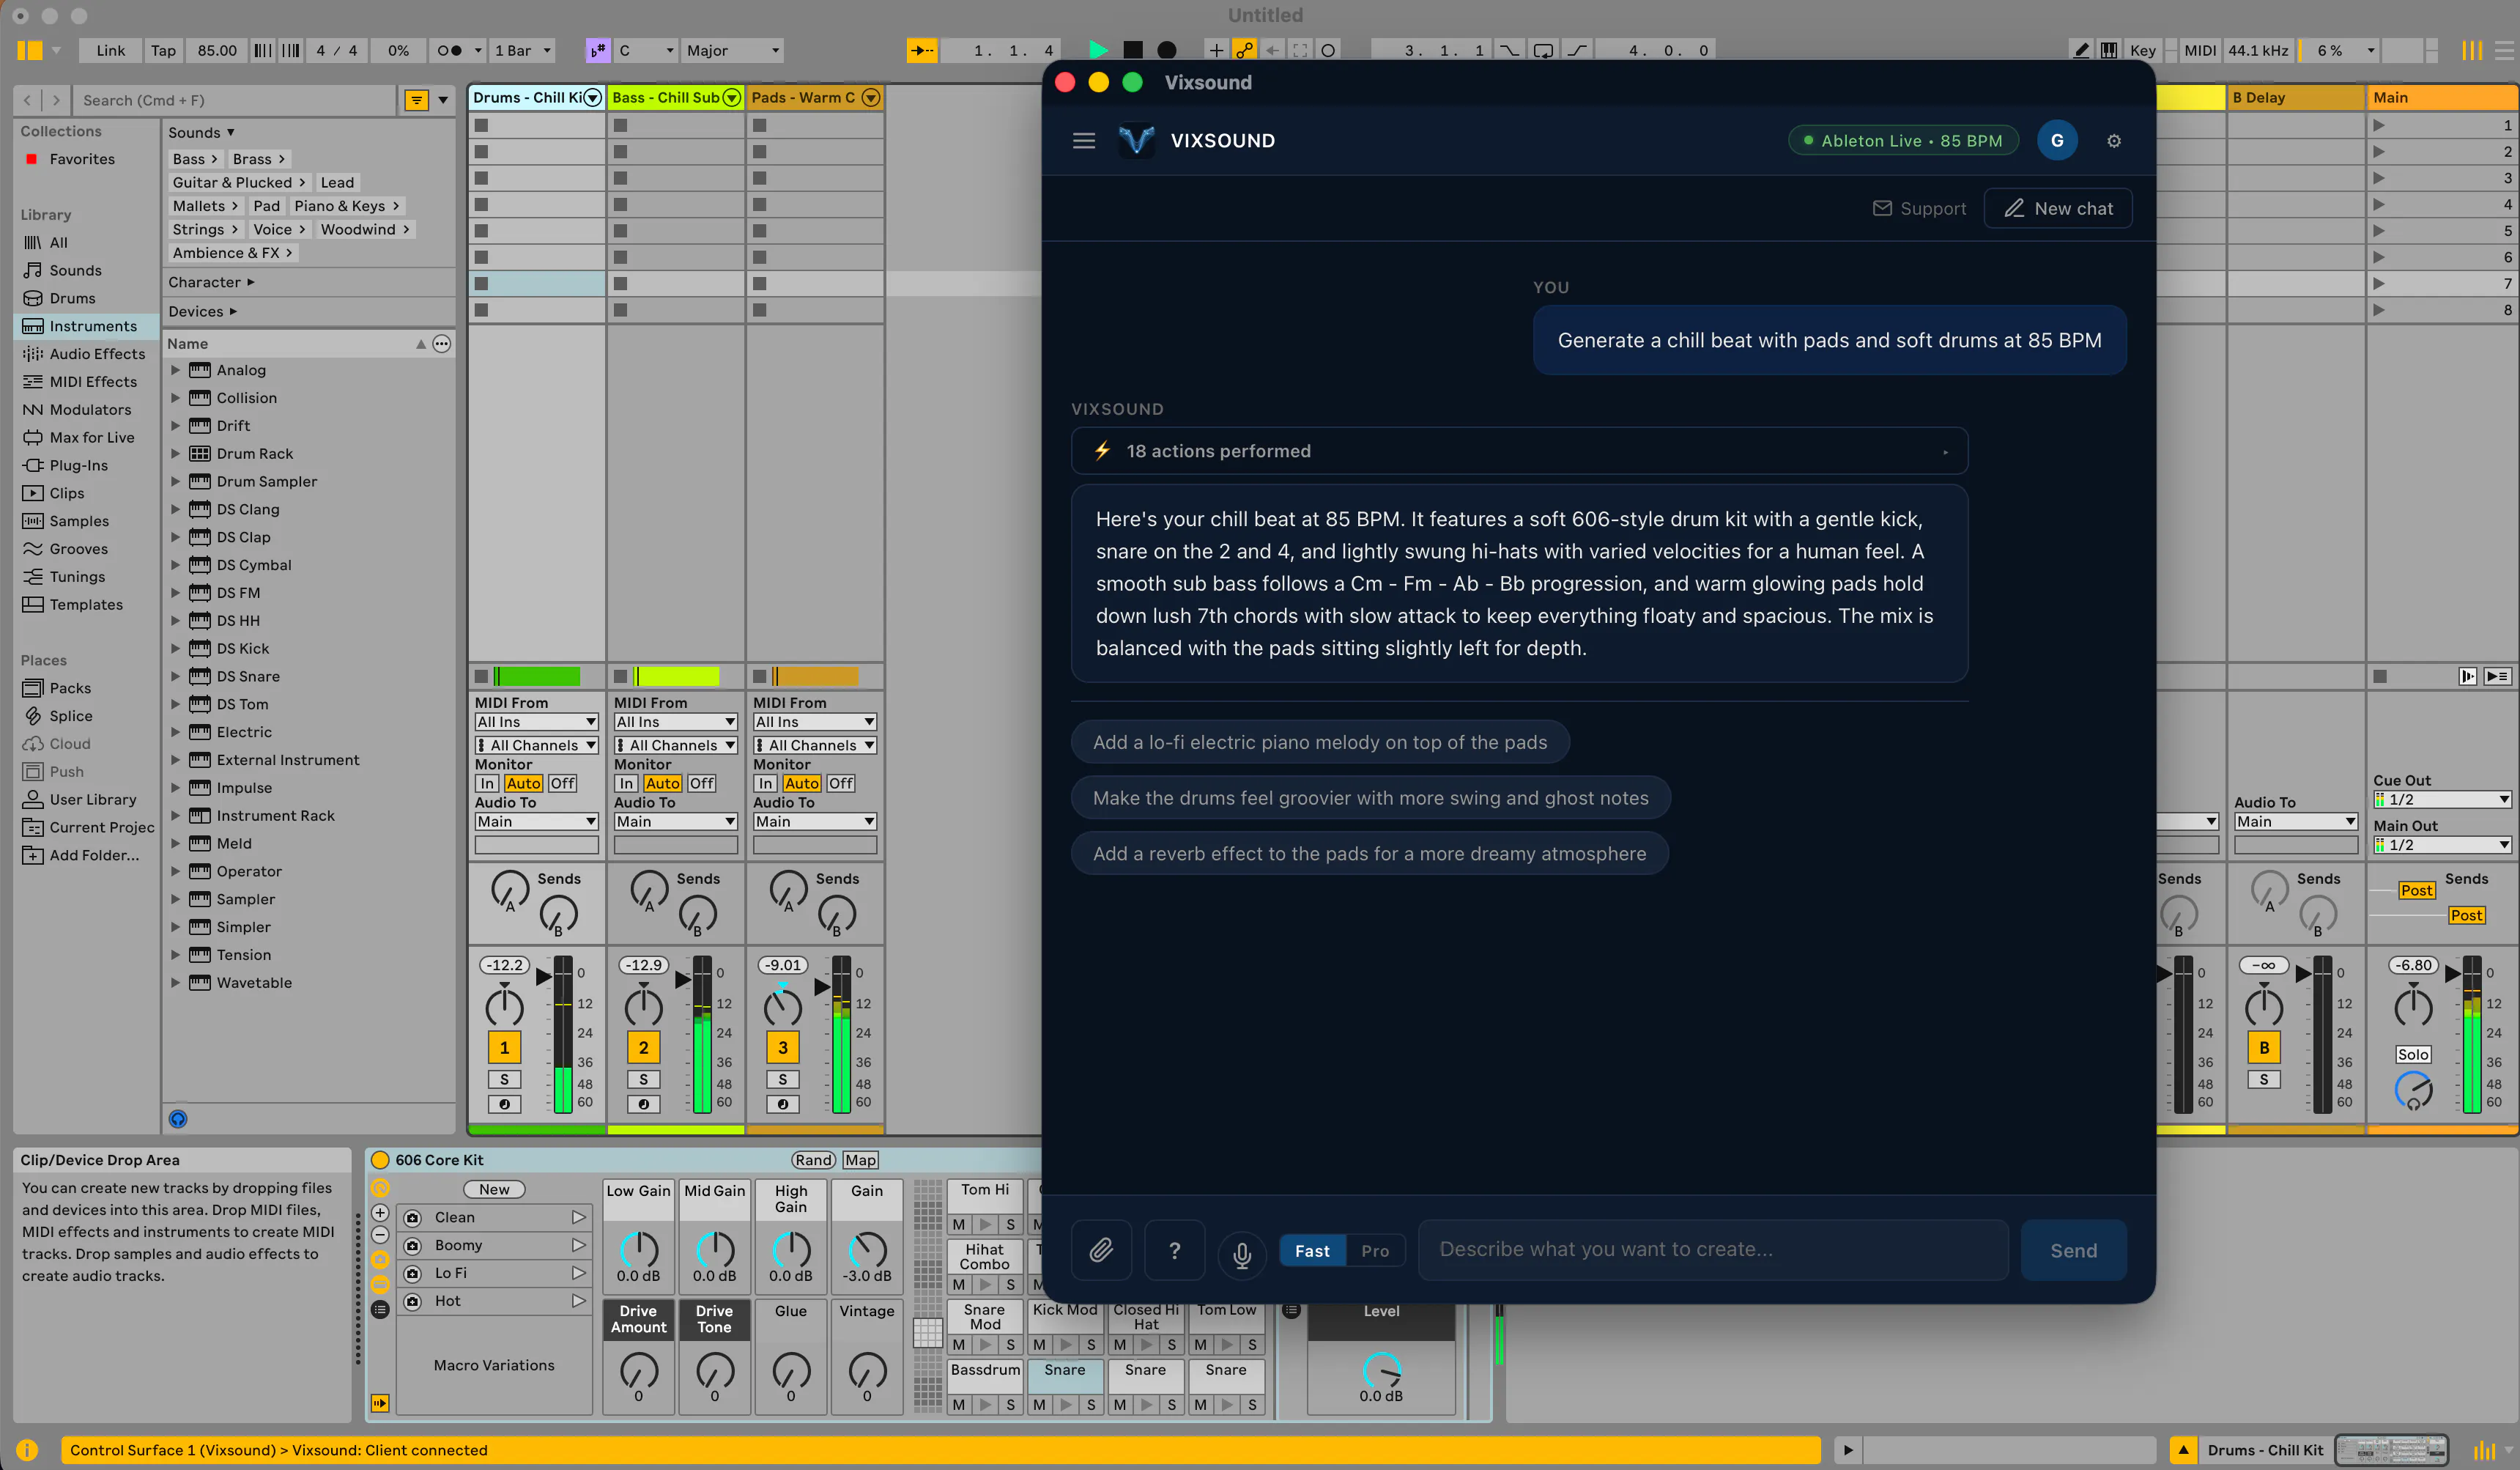This screenshot has height=1470, width=2520.
Task: Toggle the Draw Mode pencil icon
Action: click(x=2081, y=50)
